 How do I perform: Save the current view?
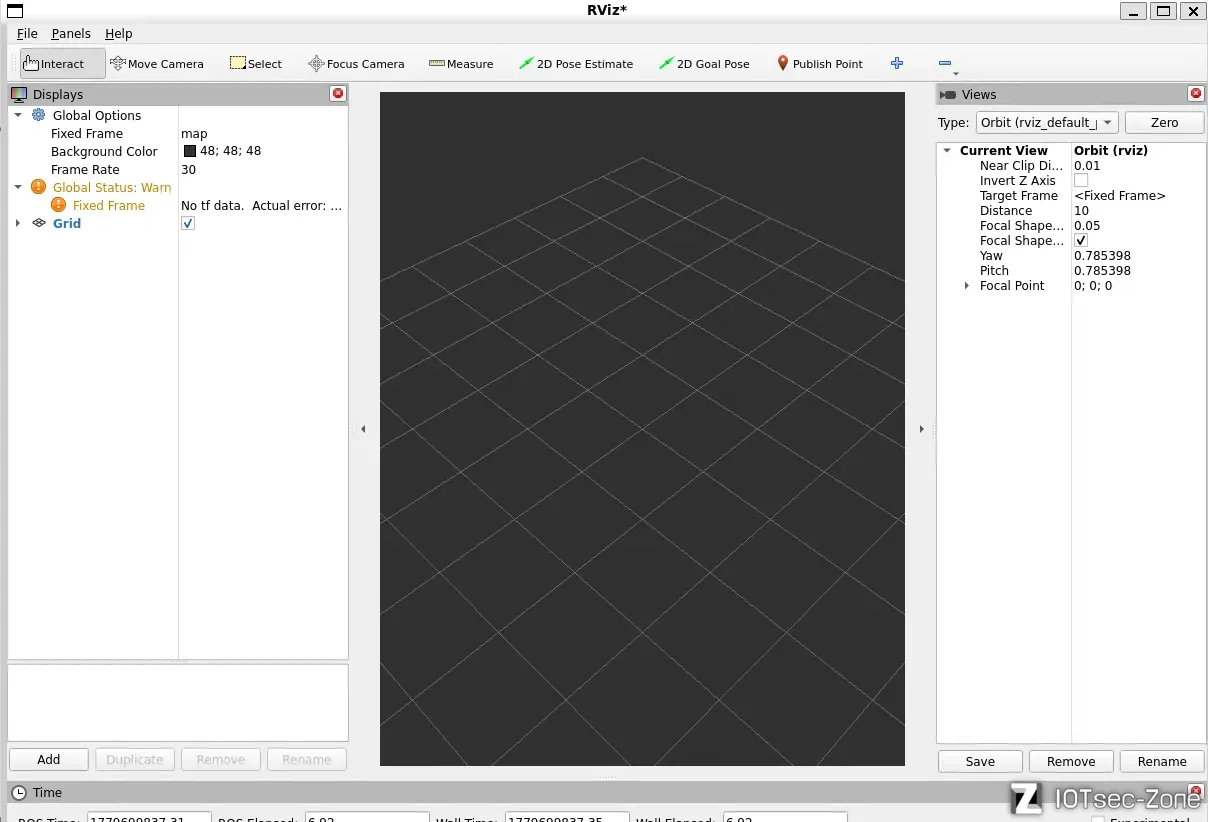980,761
